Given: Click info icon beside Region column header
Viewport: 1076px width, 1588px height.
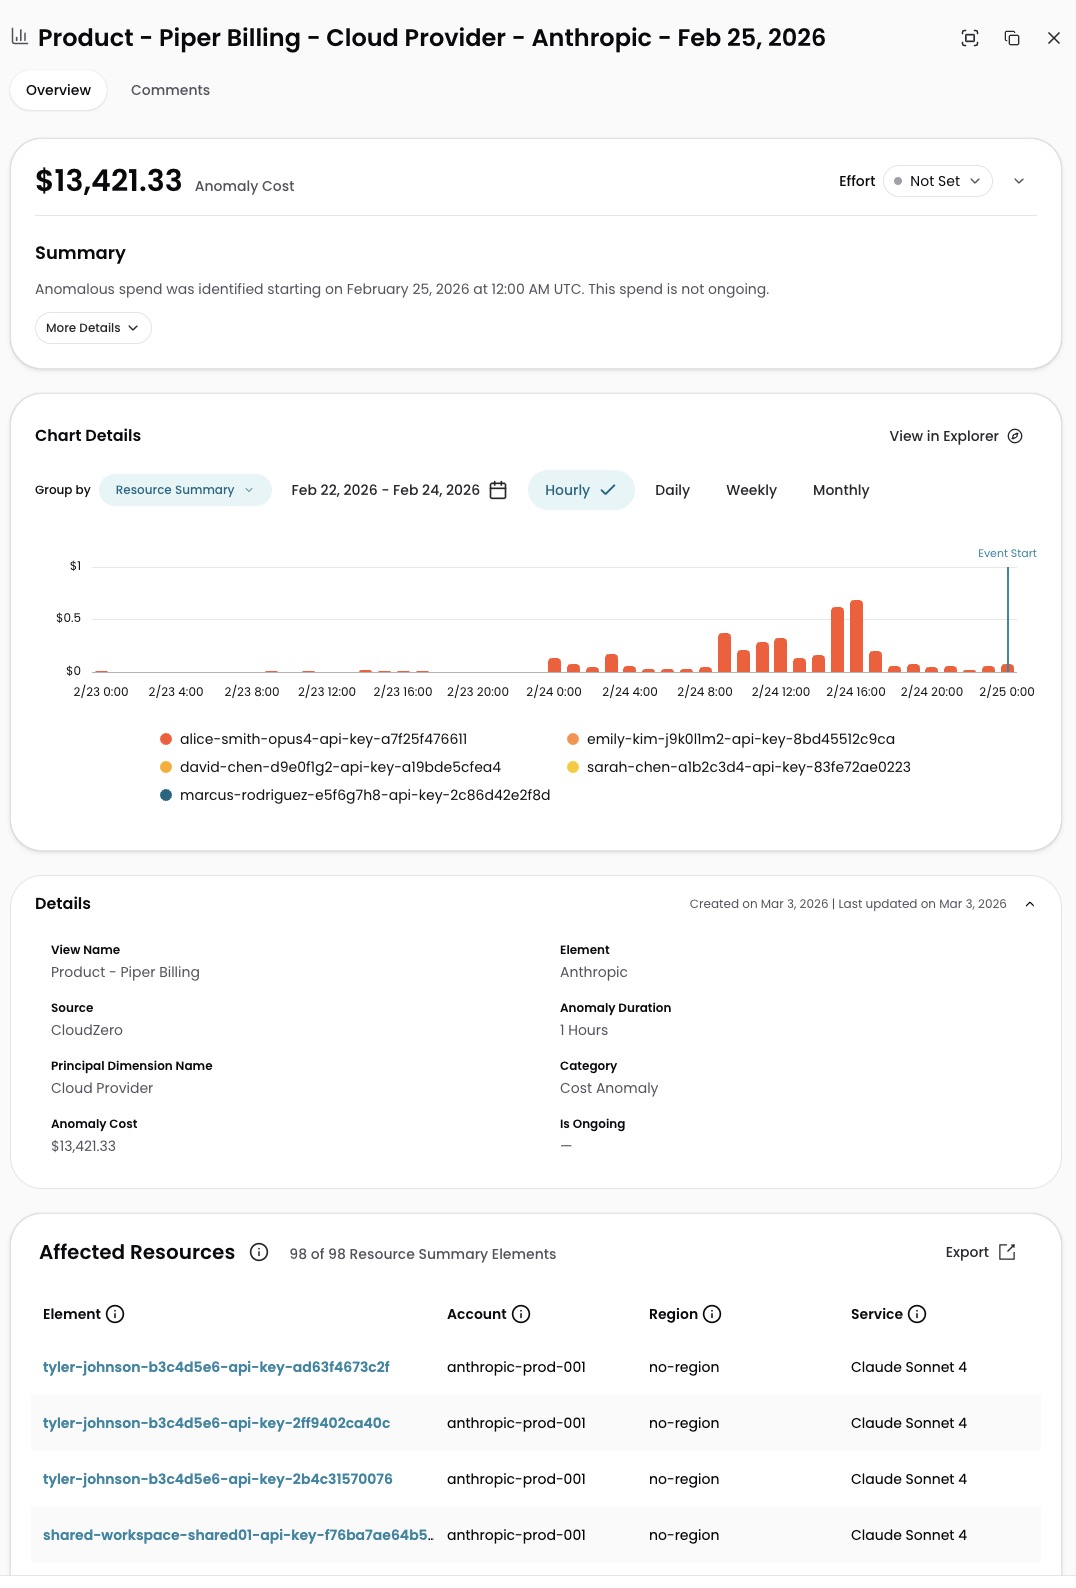Looking at the screenshot, I should [712, 1314].
